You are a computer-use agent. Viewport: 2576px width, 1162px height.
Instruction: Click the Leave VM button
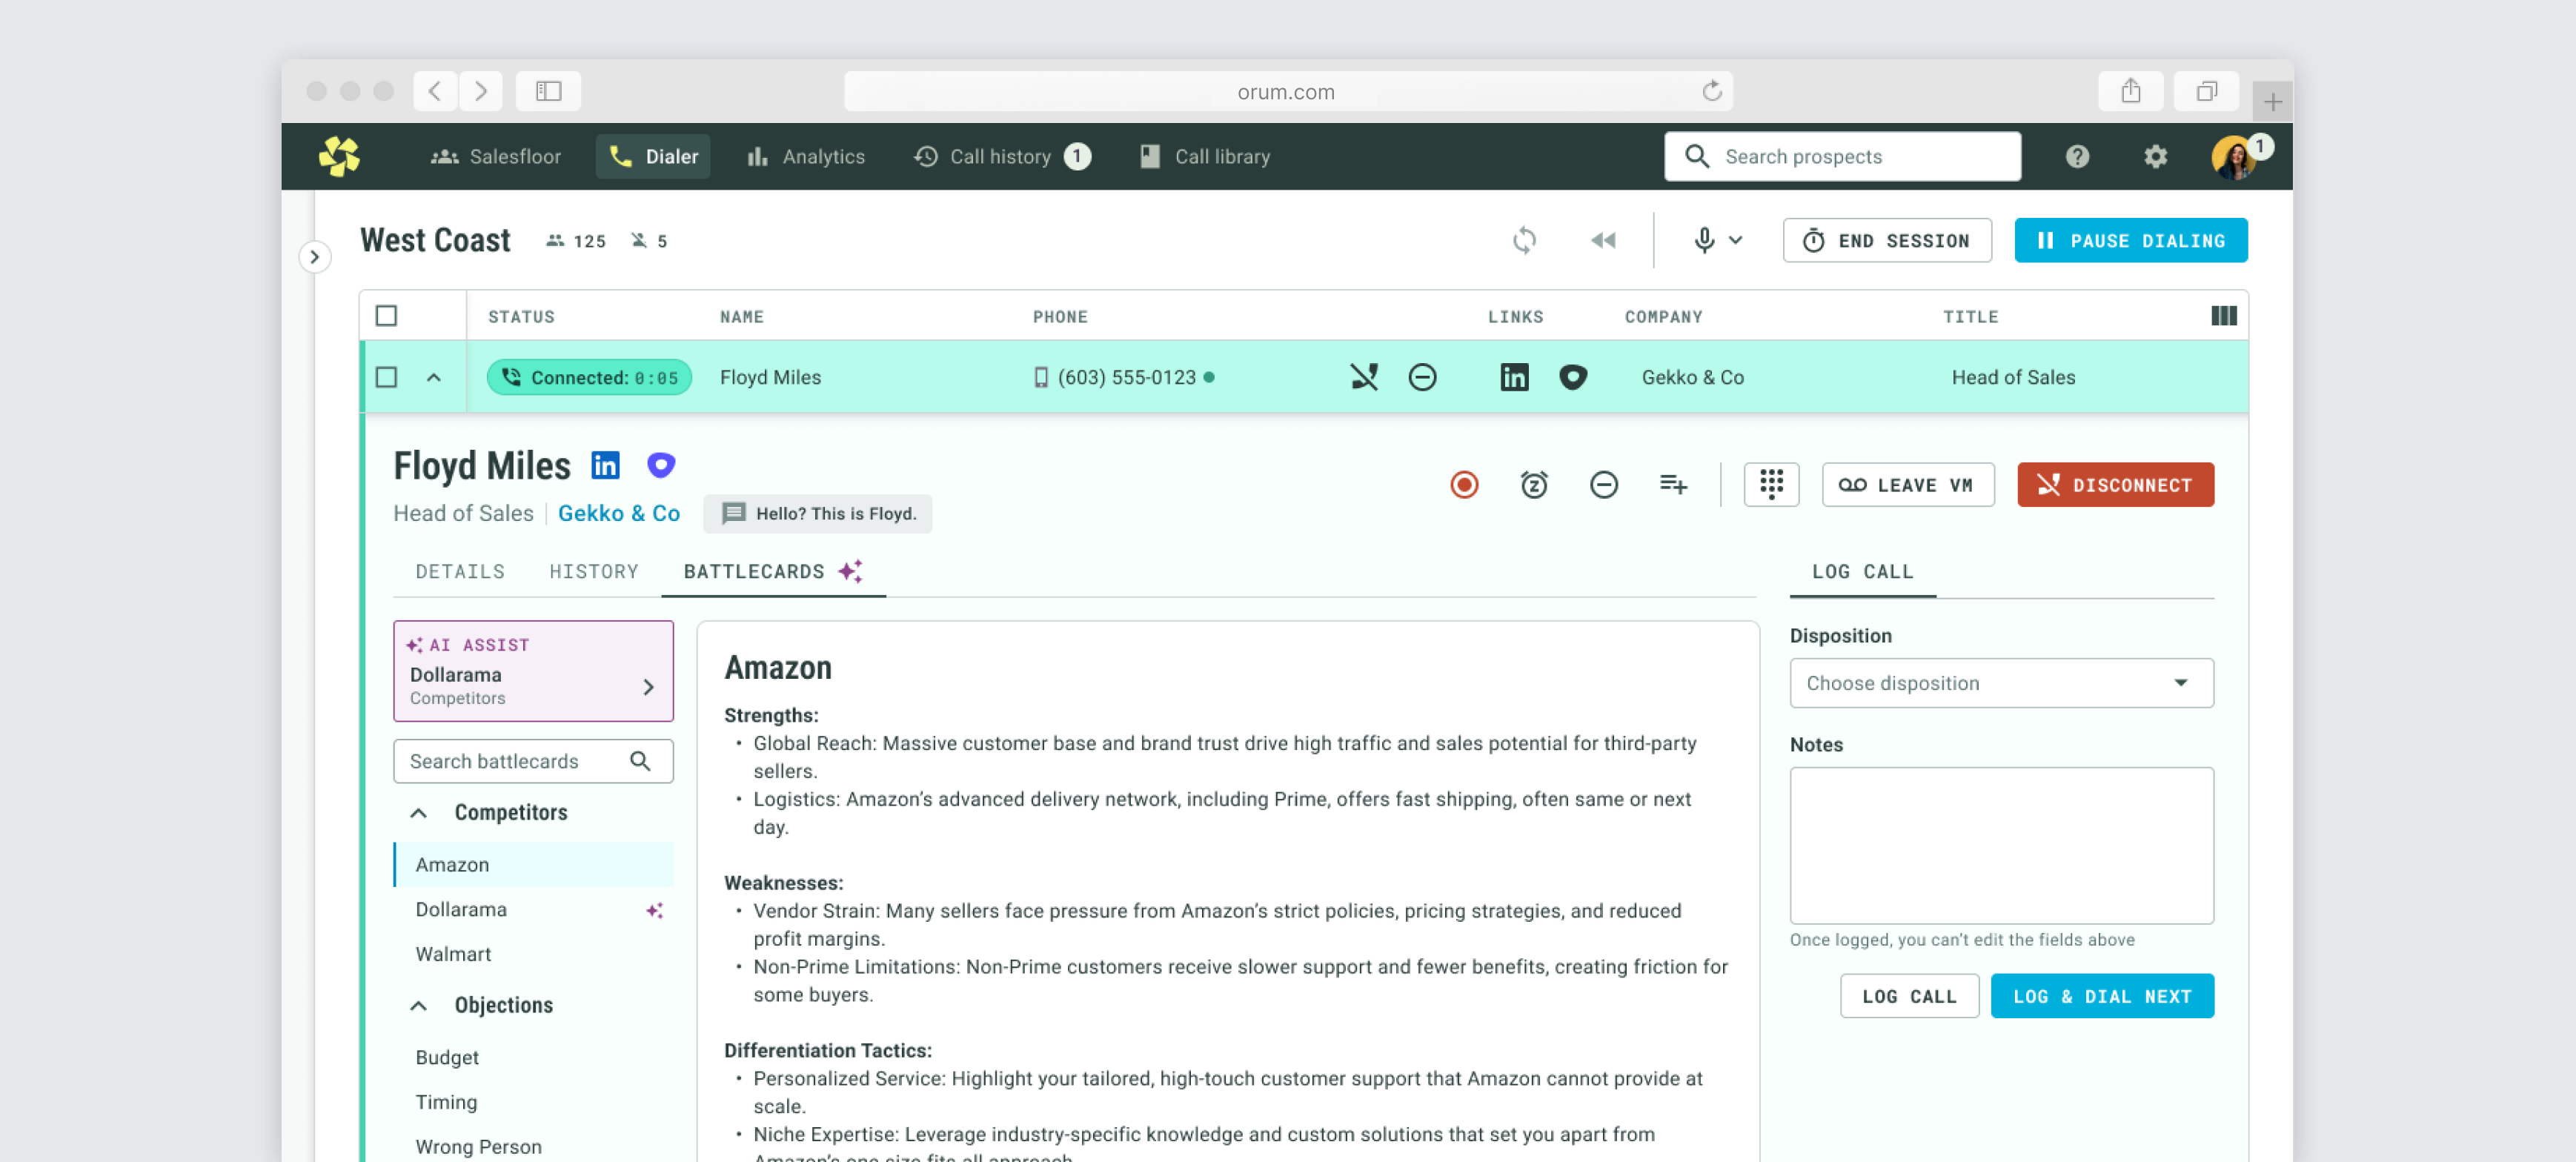pyautogui.click(x=1907, y=484)
